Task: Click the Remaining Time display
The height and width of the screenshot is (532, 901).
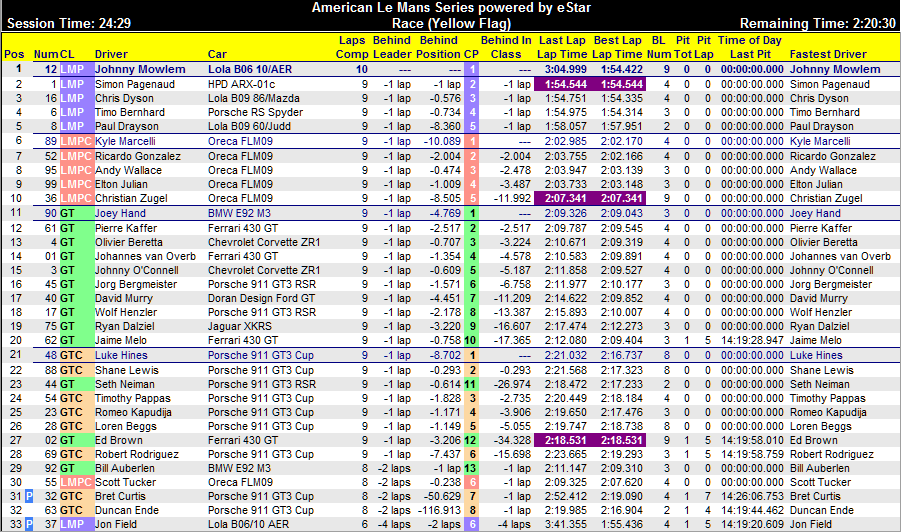Action: (x=817, y=23)
